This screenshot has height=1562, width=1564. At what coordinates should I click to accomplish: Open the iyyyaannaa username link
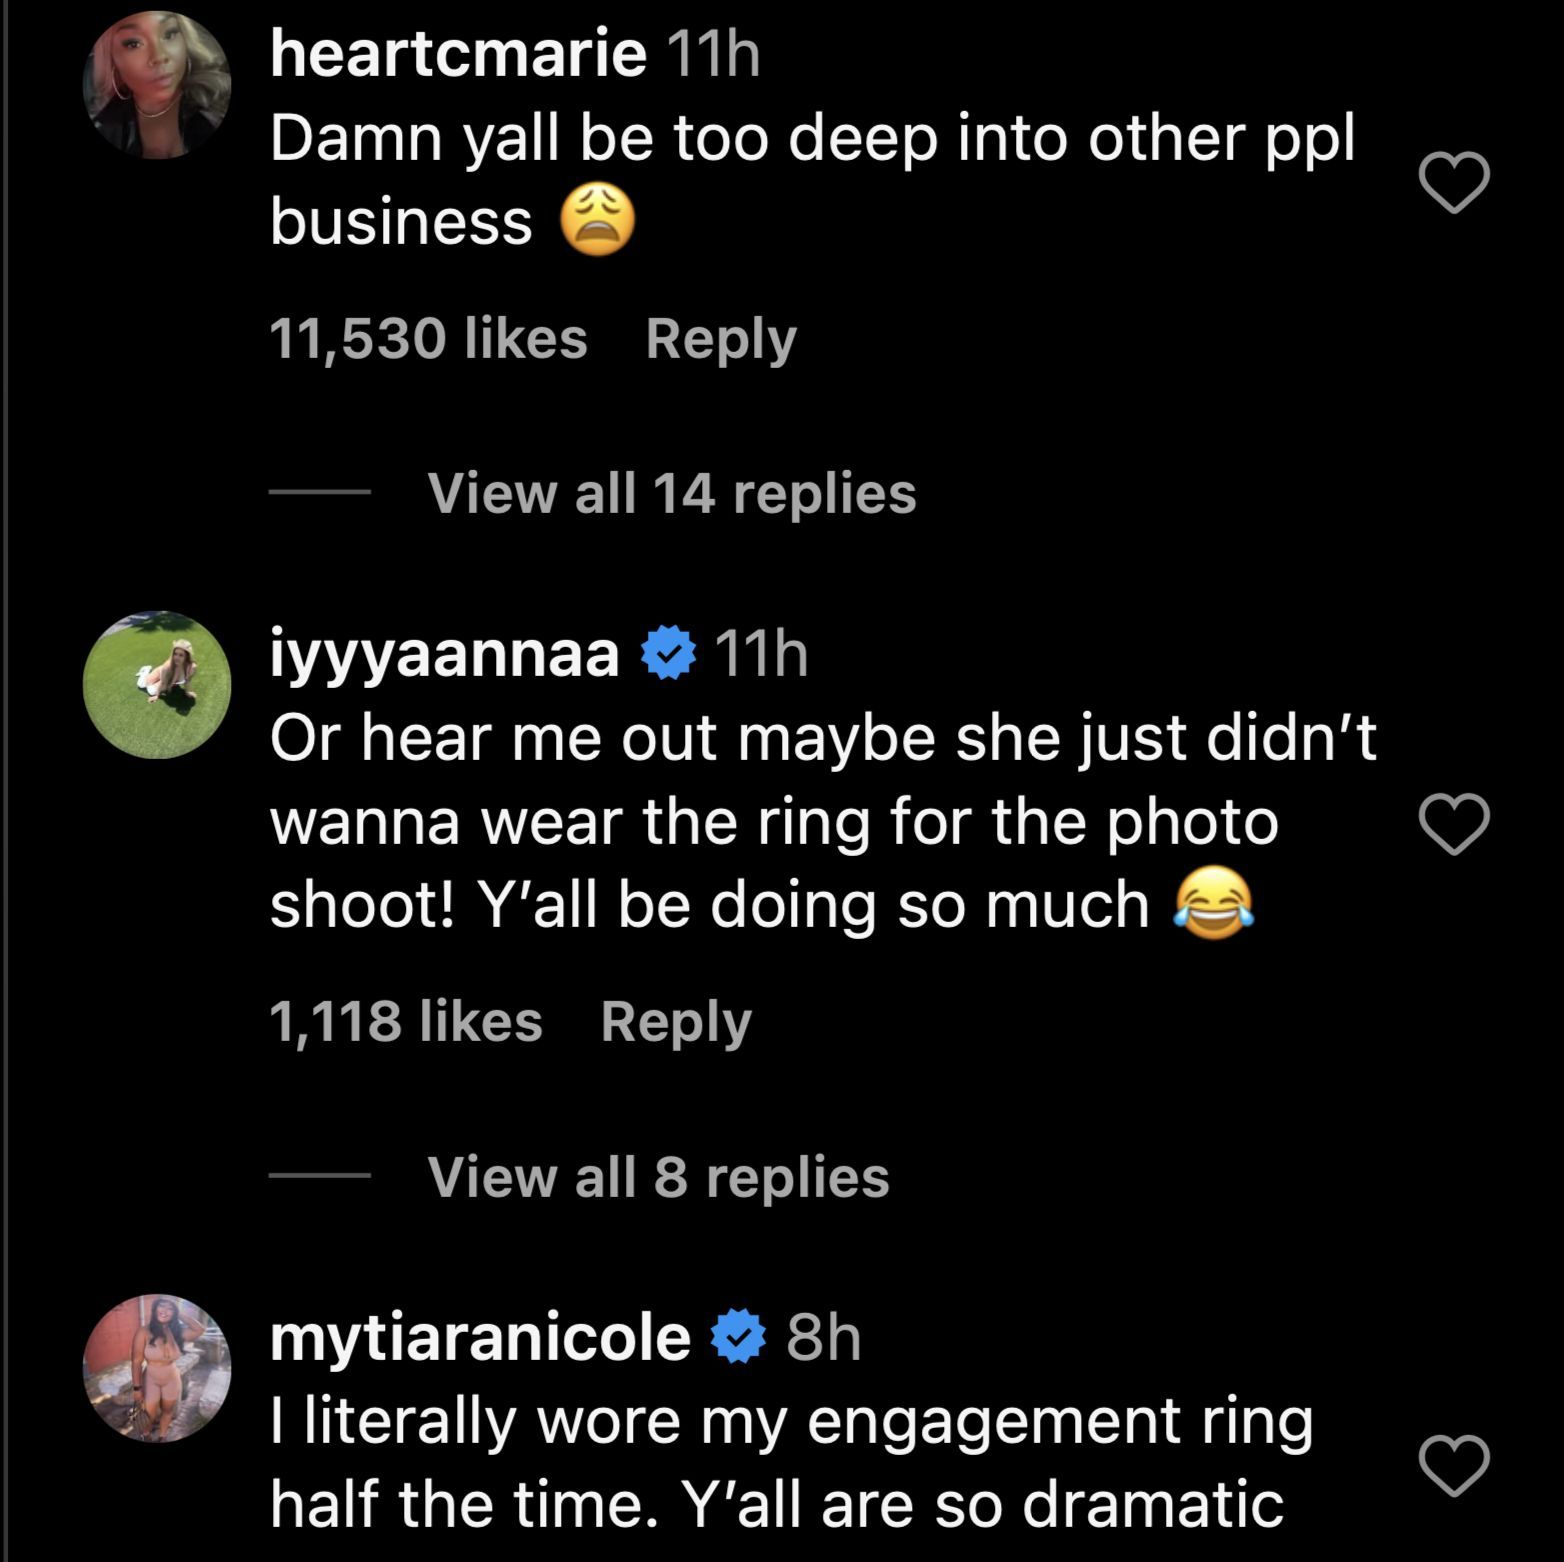click(444, 655)
